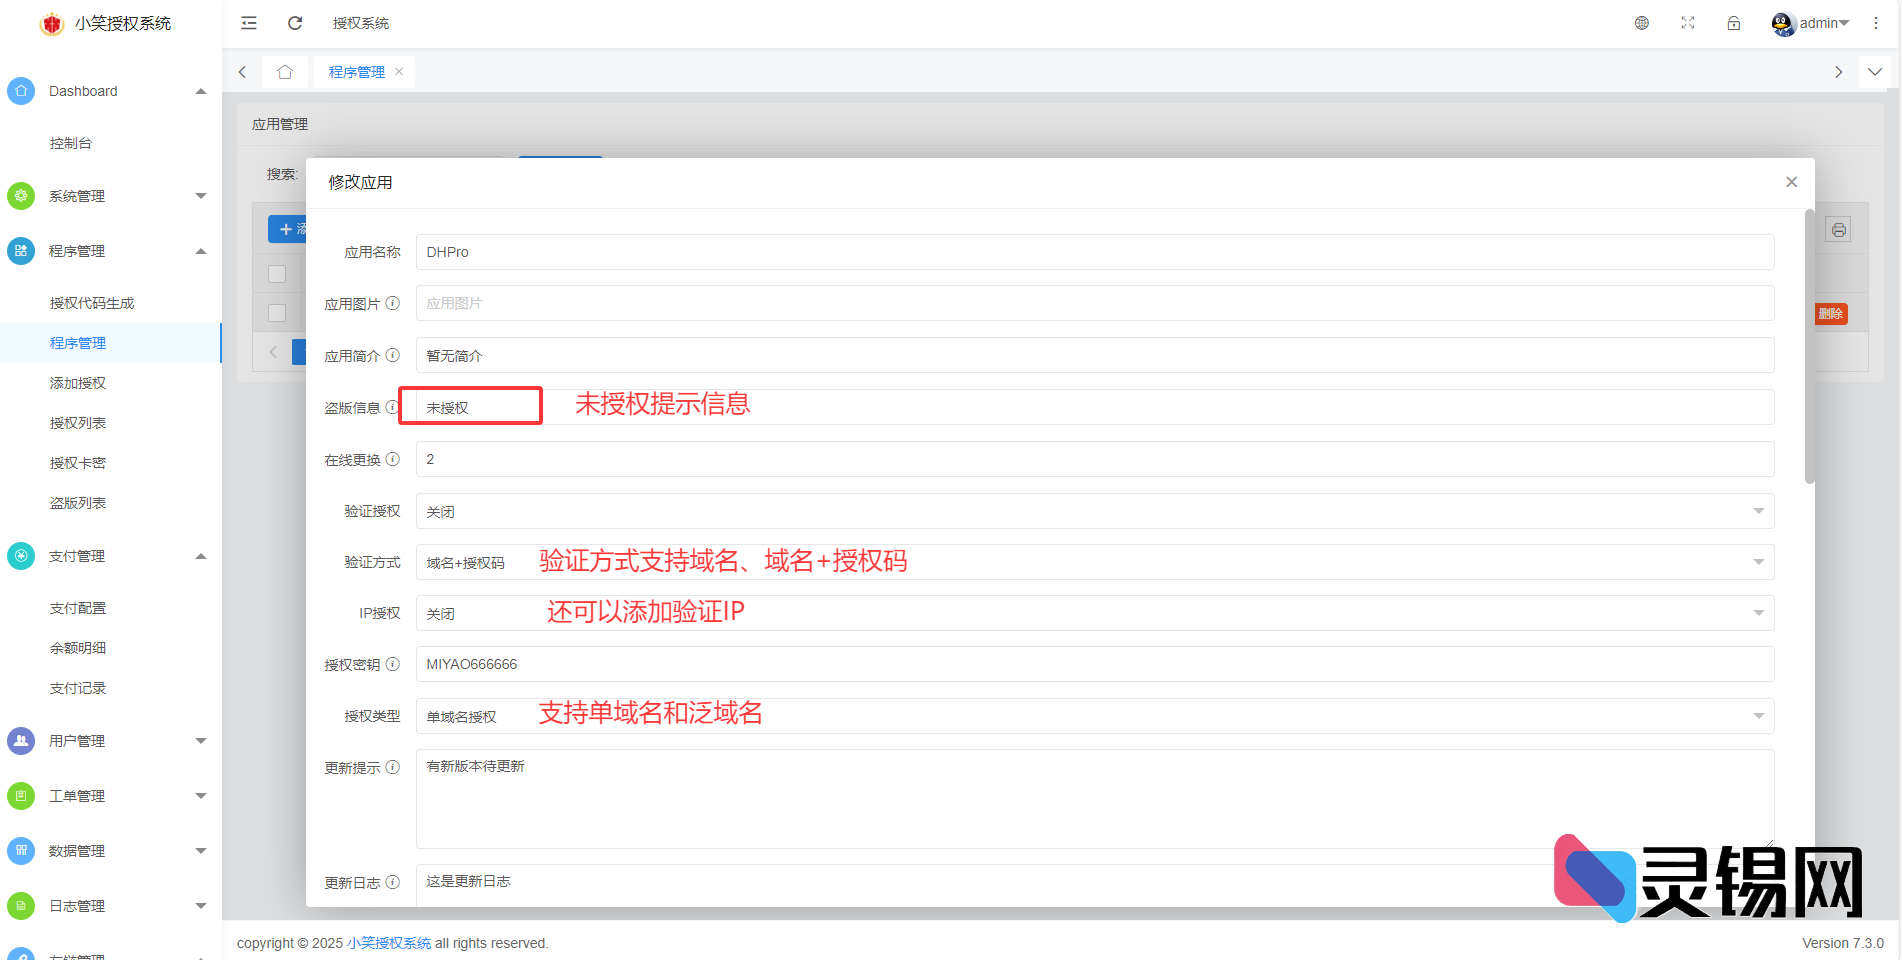Click the red 删除 button
The image size is (1902, 960).
tap(1831, 314)
